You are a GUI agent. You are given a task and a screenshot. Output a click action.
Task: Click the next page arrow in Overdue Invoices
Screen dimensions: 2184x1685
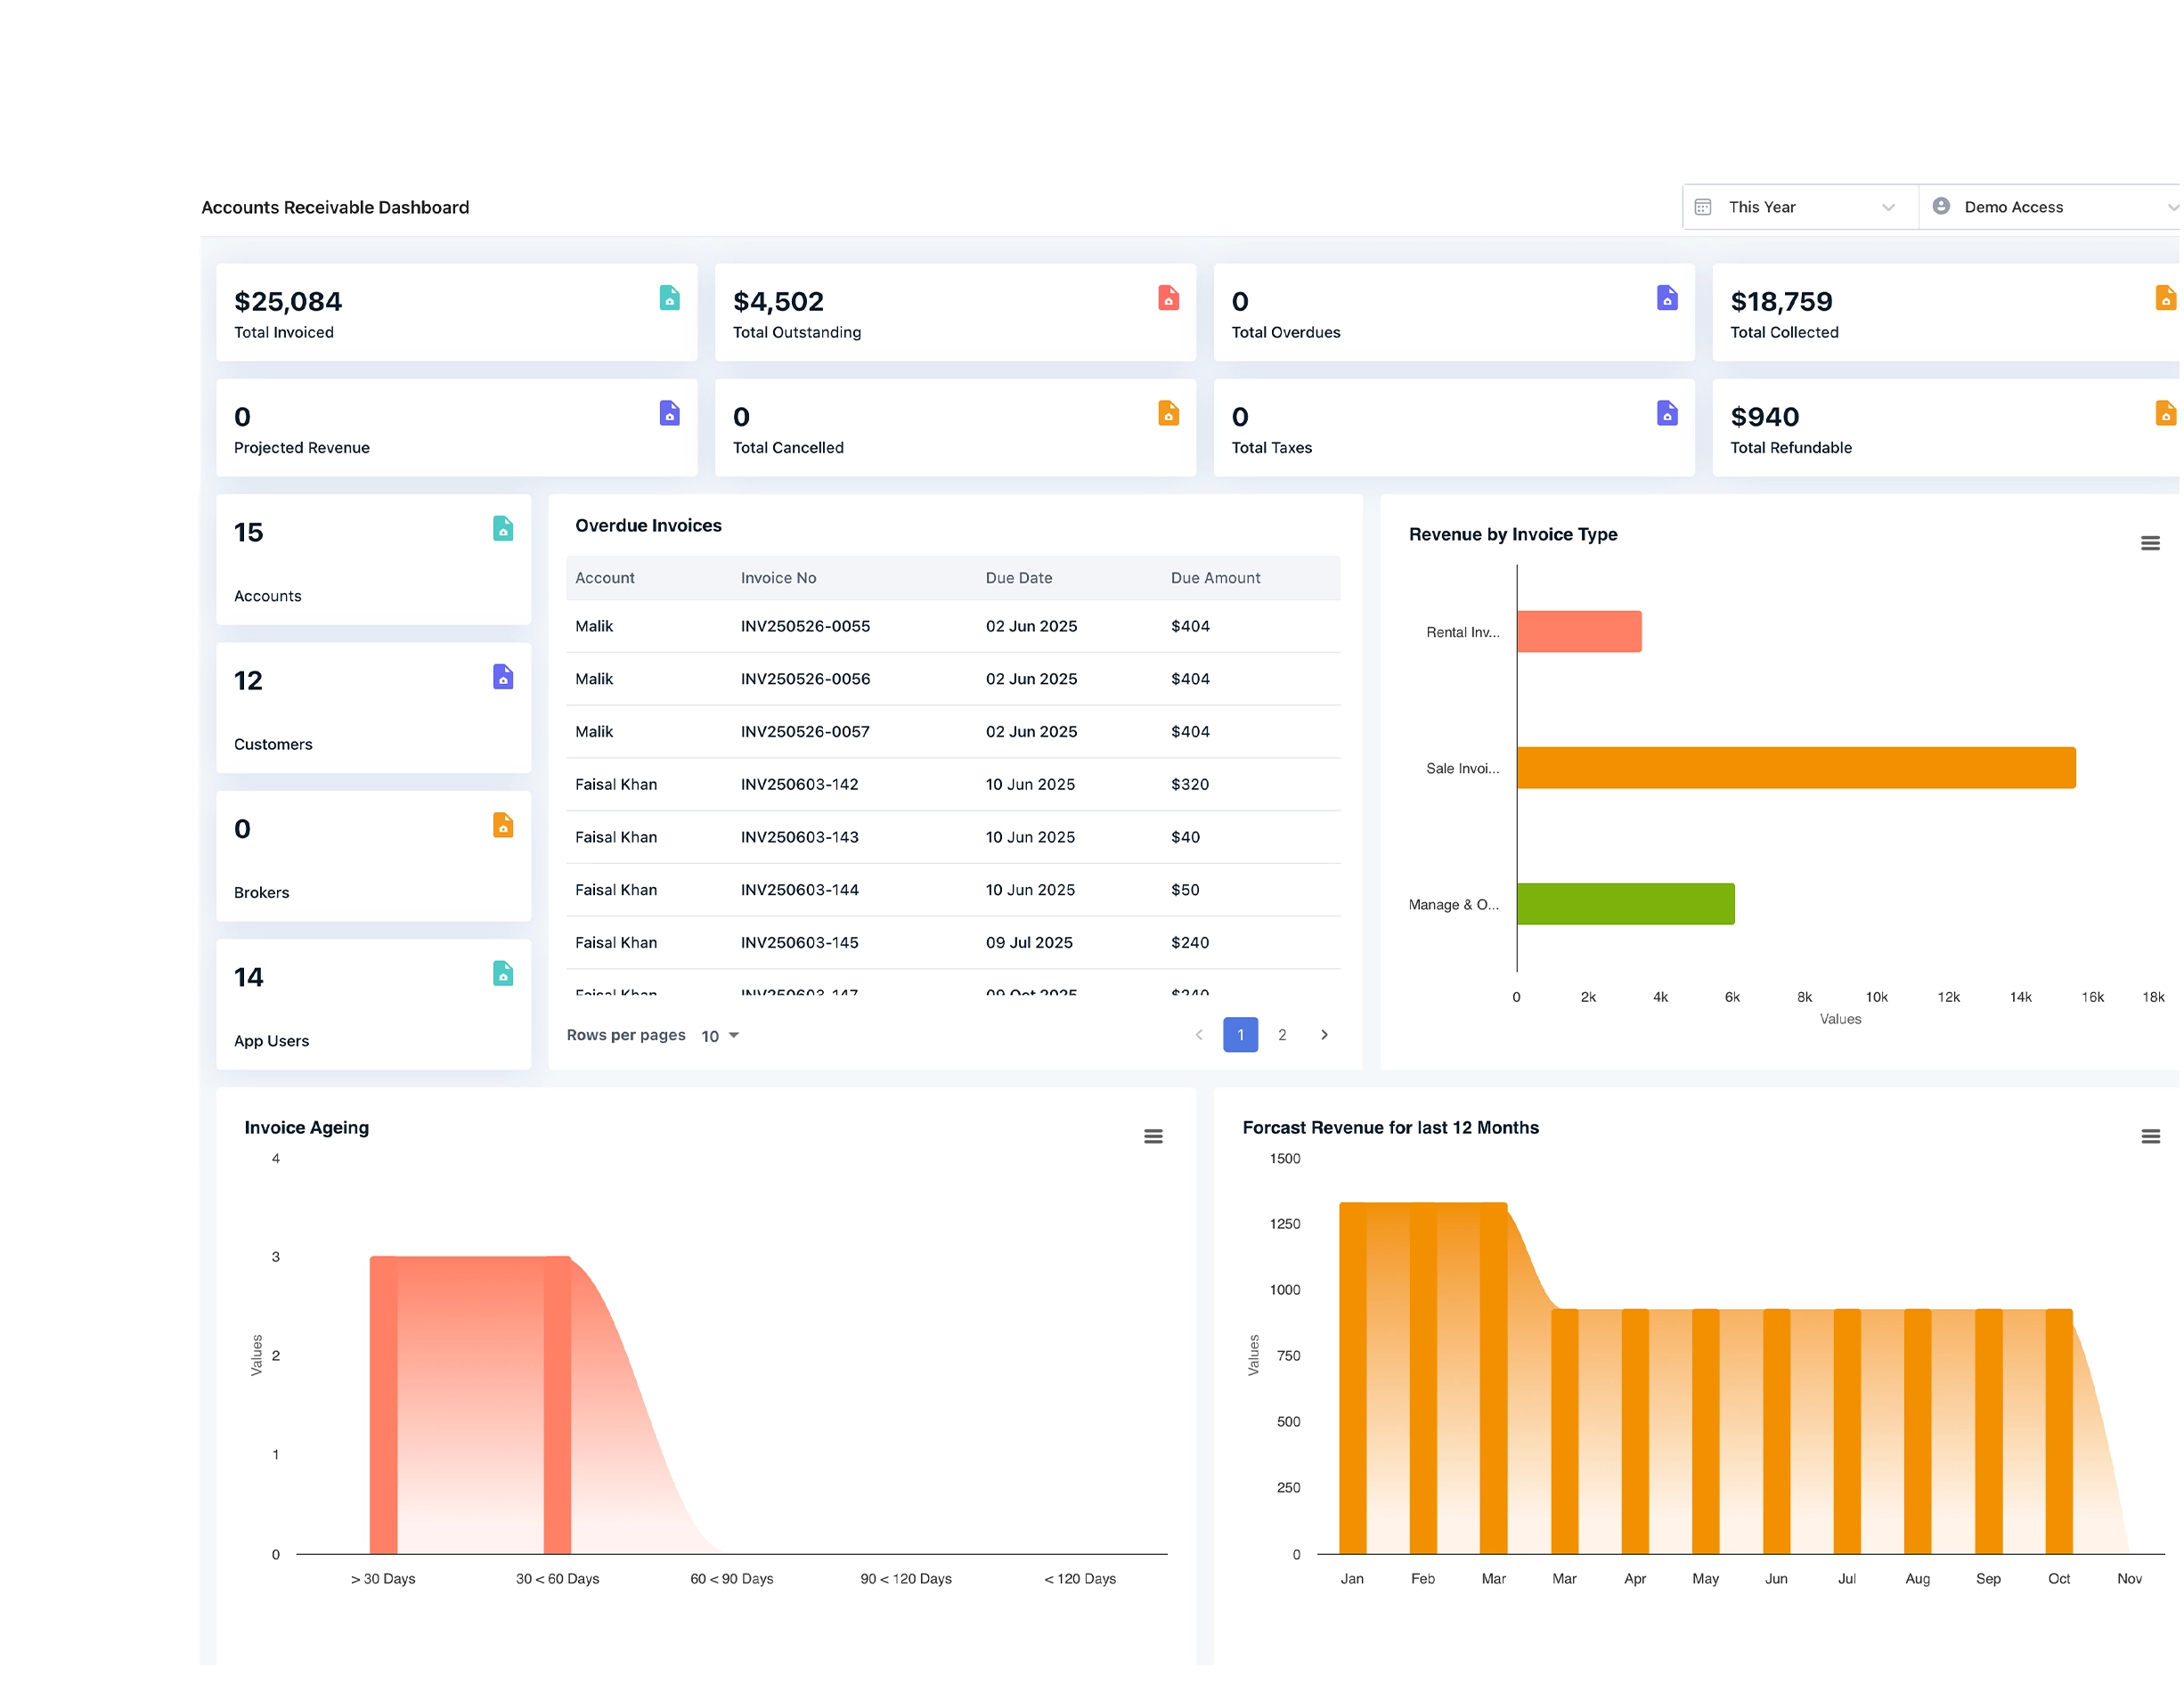pyautogui.click(x=1324, y=1035)
